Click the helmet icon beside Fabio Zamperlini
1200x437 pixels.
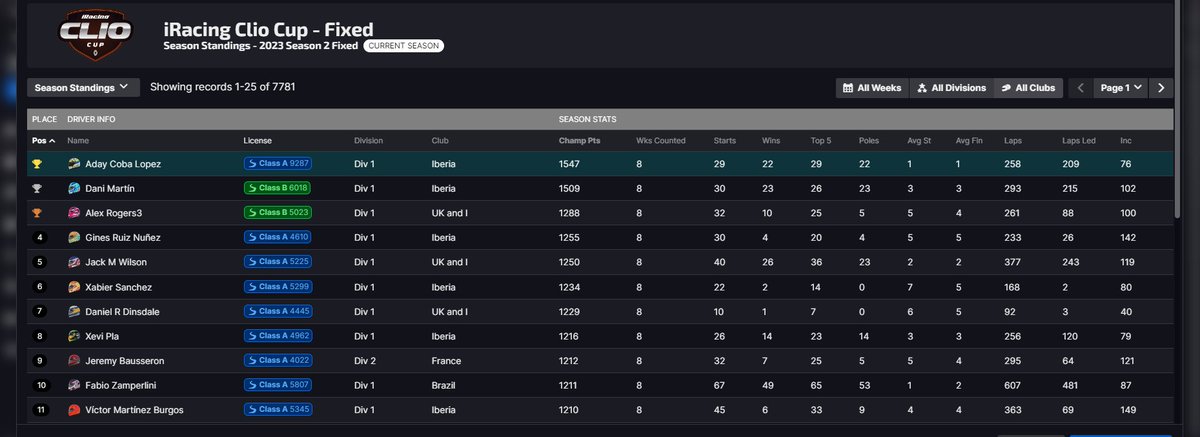[x=74, y=385]
